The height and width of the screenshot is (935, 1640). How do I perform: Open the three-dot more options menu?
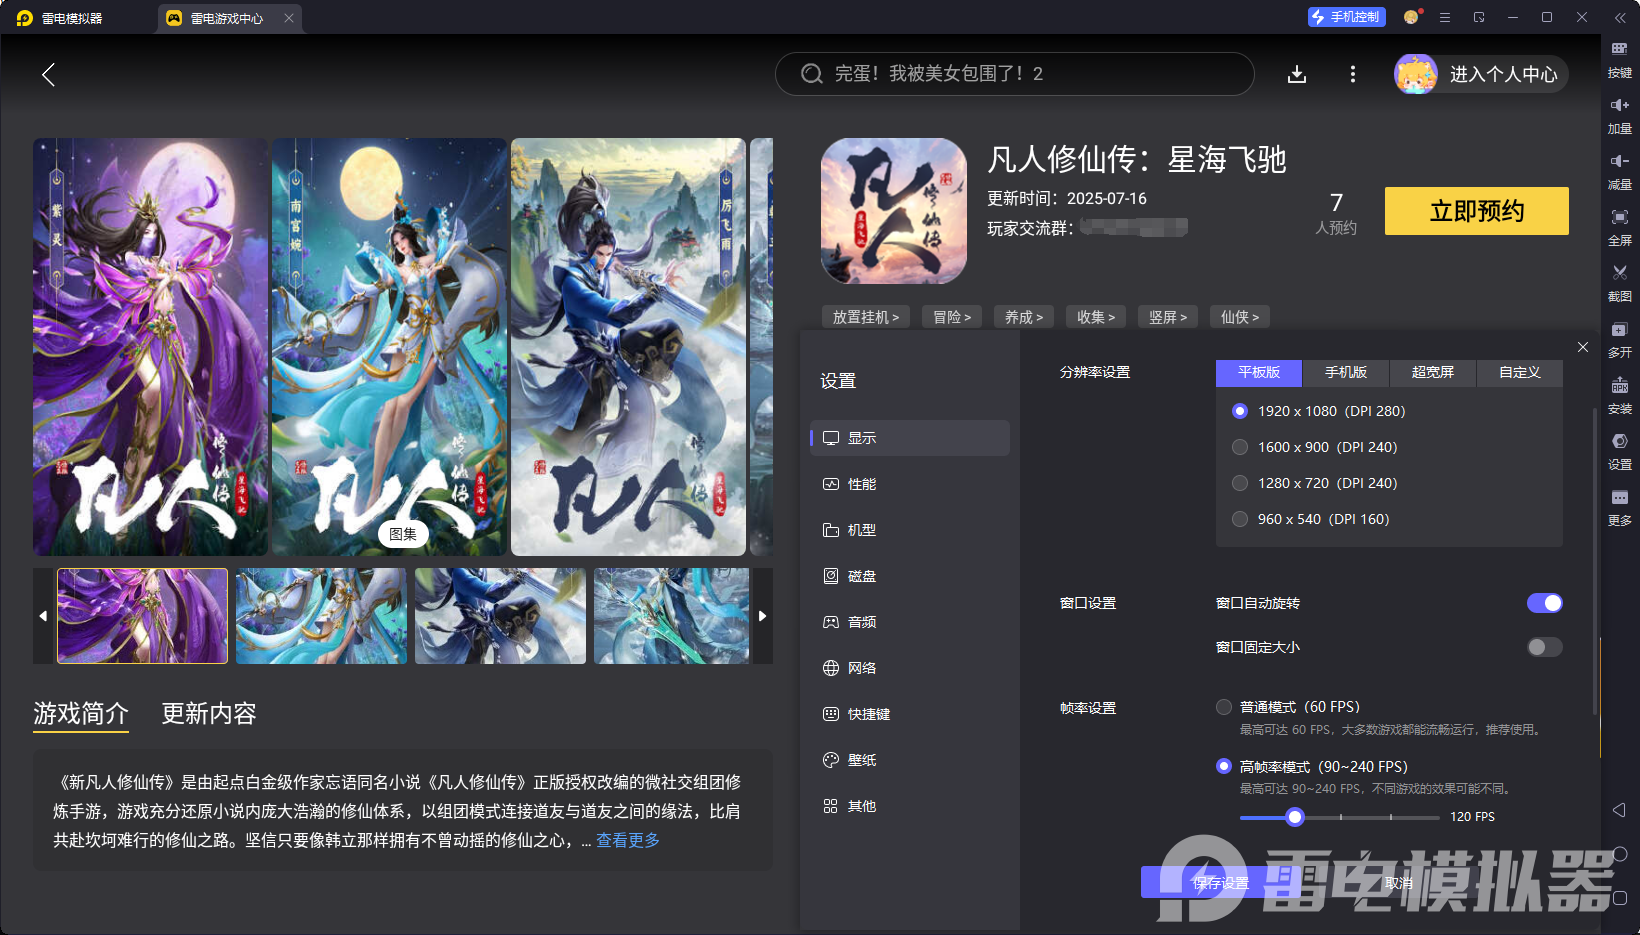click(x=1353, y=74)
